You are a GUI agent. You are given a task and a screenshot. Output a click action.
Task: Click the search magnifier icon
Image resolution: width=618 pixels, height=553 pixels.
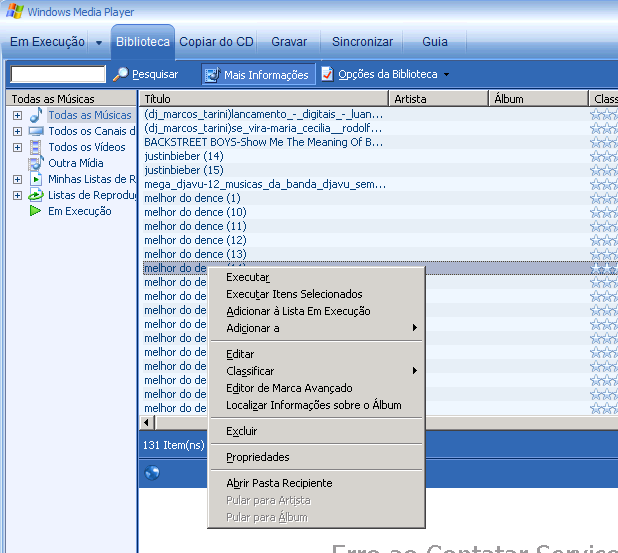[x=121, y=74]
